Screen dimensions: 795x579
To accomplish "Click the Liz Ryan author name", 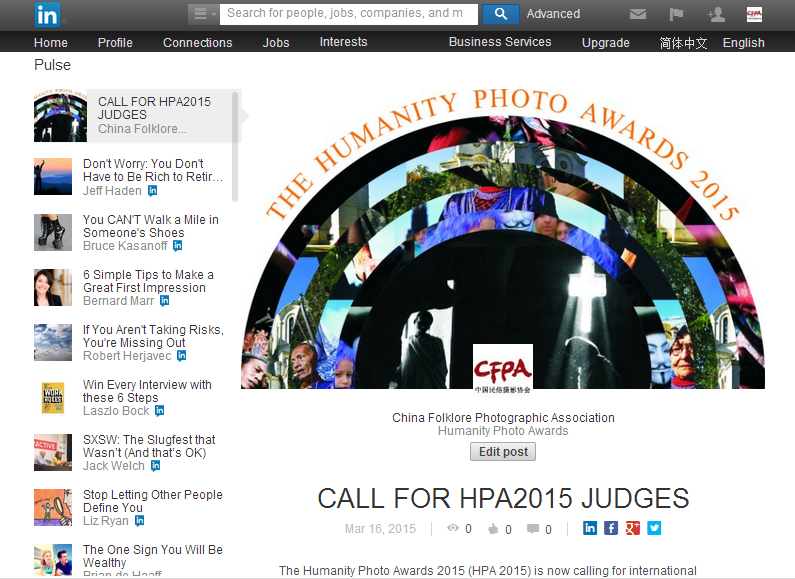I will point(106,521).
